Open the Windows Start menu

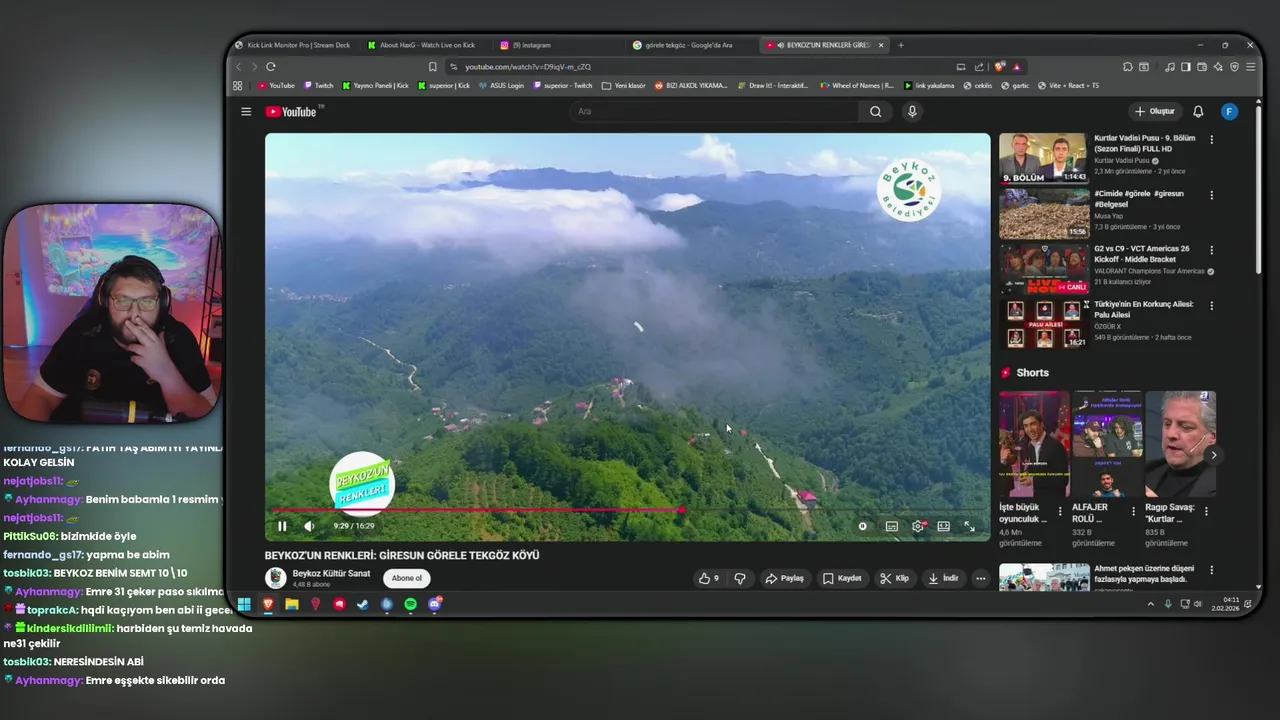(x=244, y=604)
